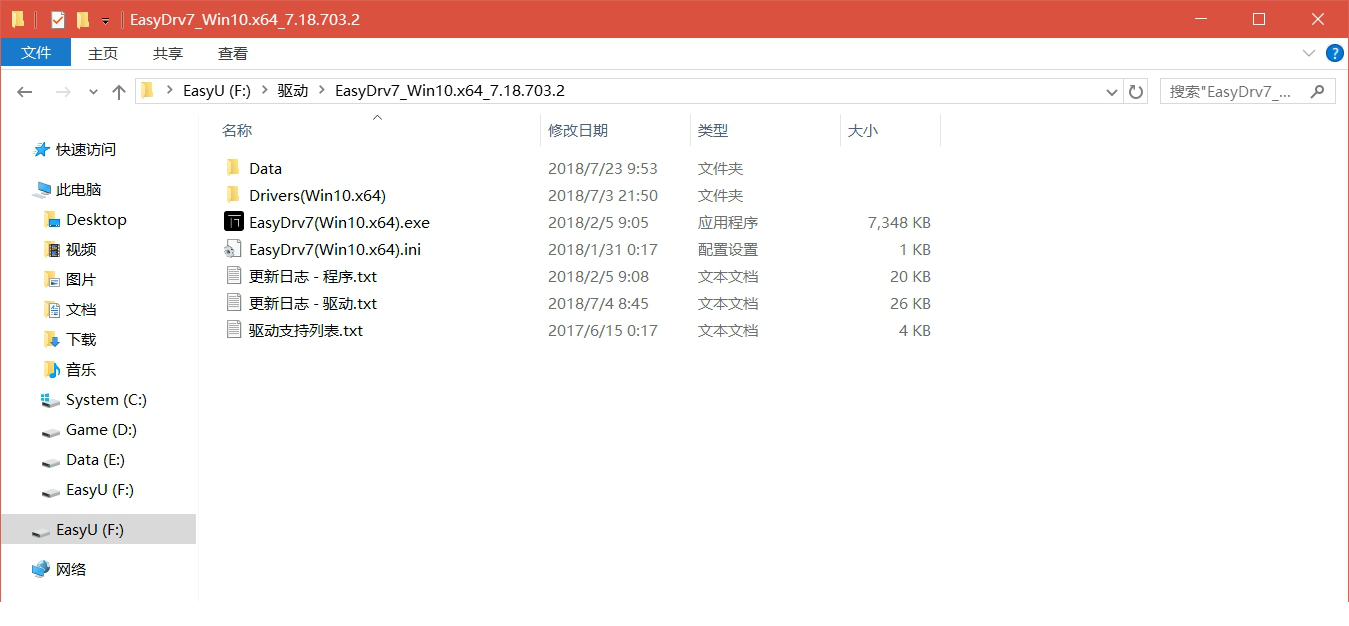This screenshot has width=1349, height=626.
Task: Open the 查看 ribbon tab
Action: click(x=233, y=53)
